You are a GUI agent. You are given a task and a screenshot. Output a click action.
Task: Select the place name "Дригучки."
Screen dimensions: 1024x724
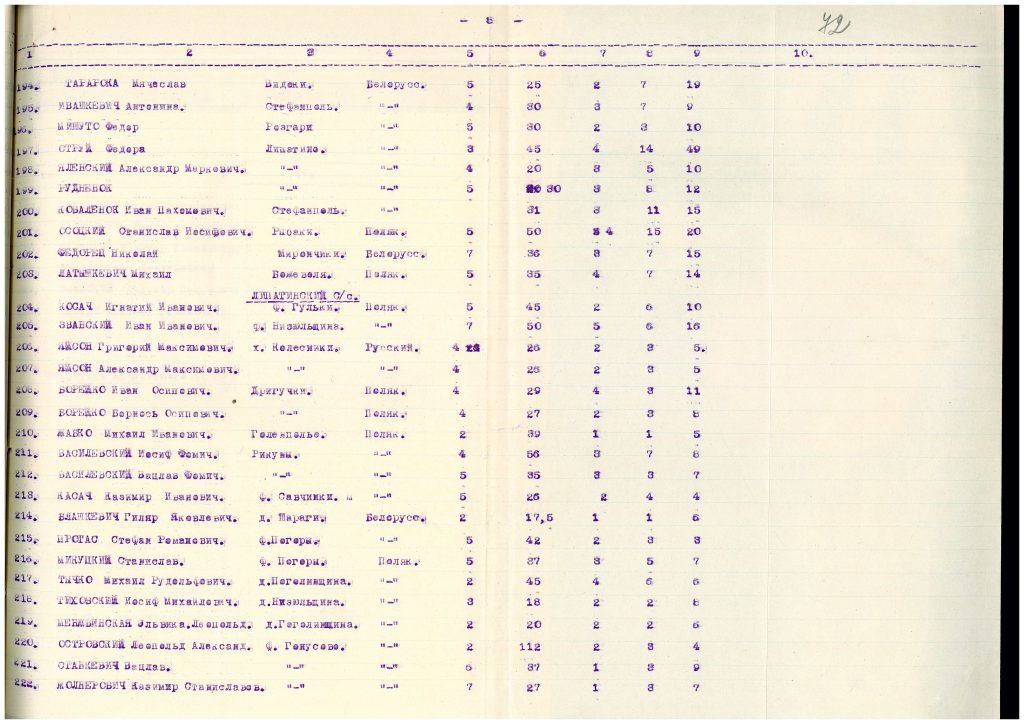click(281, 391)
